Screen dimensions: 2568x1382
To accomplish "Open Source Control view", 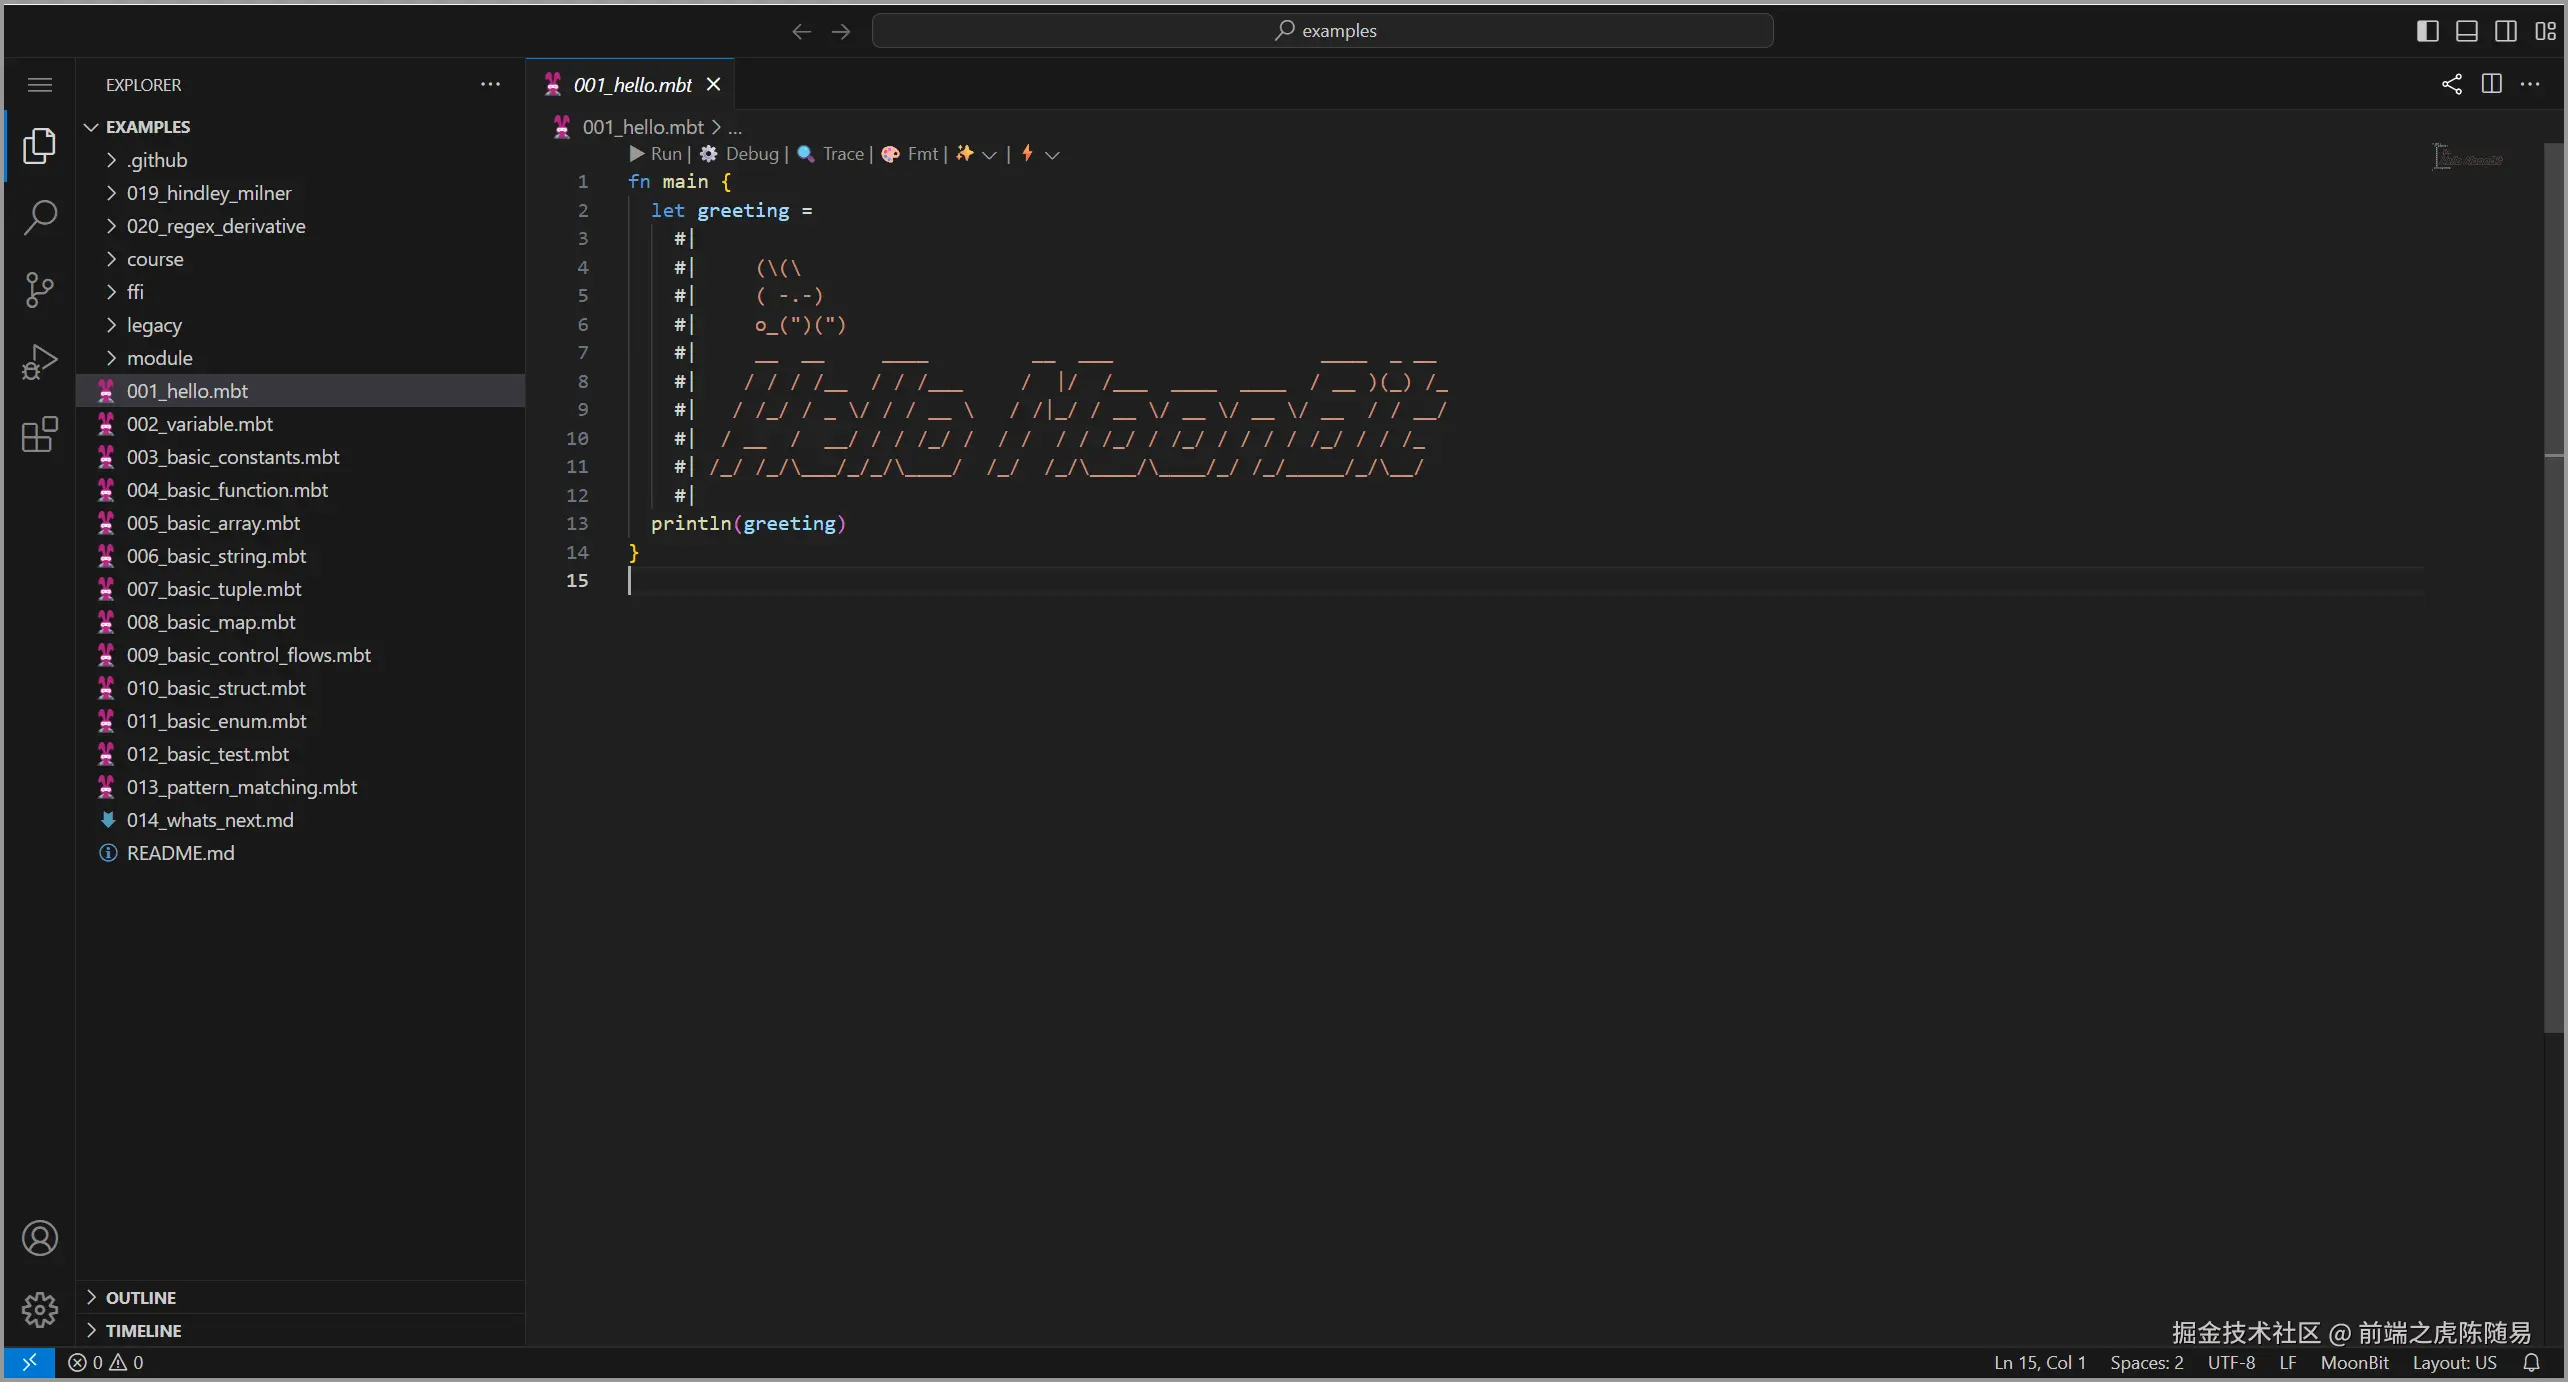I will click(40, 290).
